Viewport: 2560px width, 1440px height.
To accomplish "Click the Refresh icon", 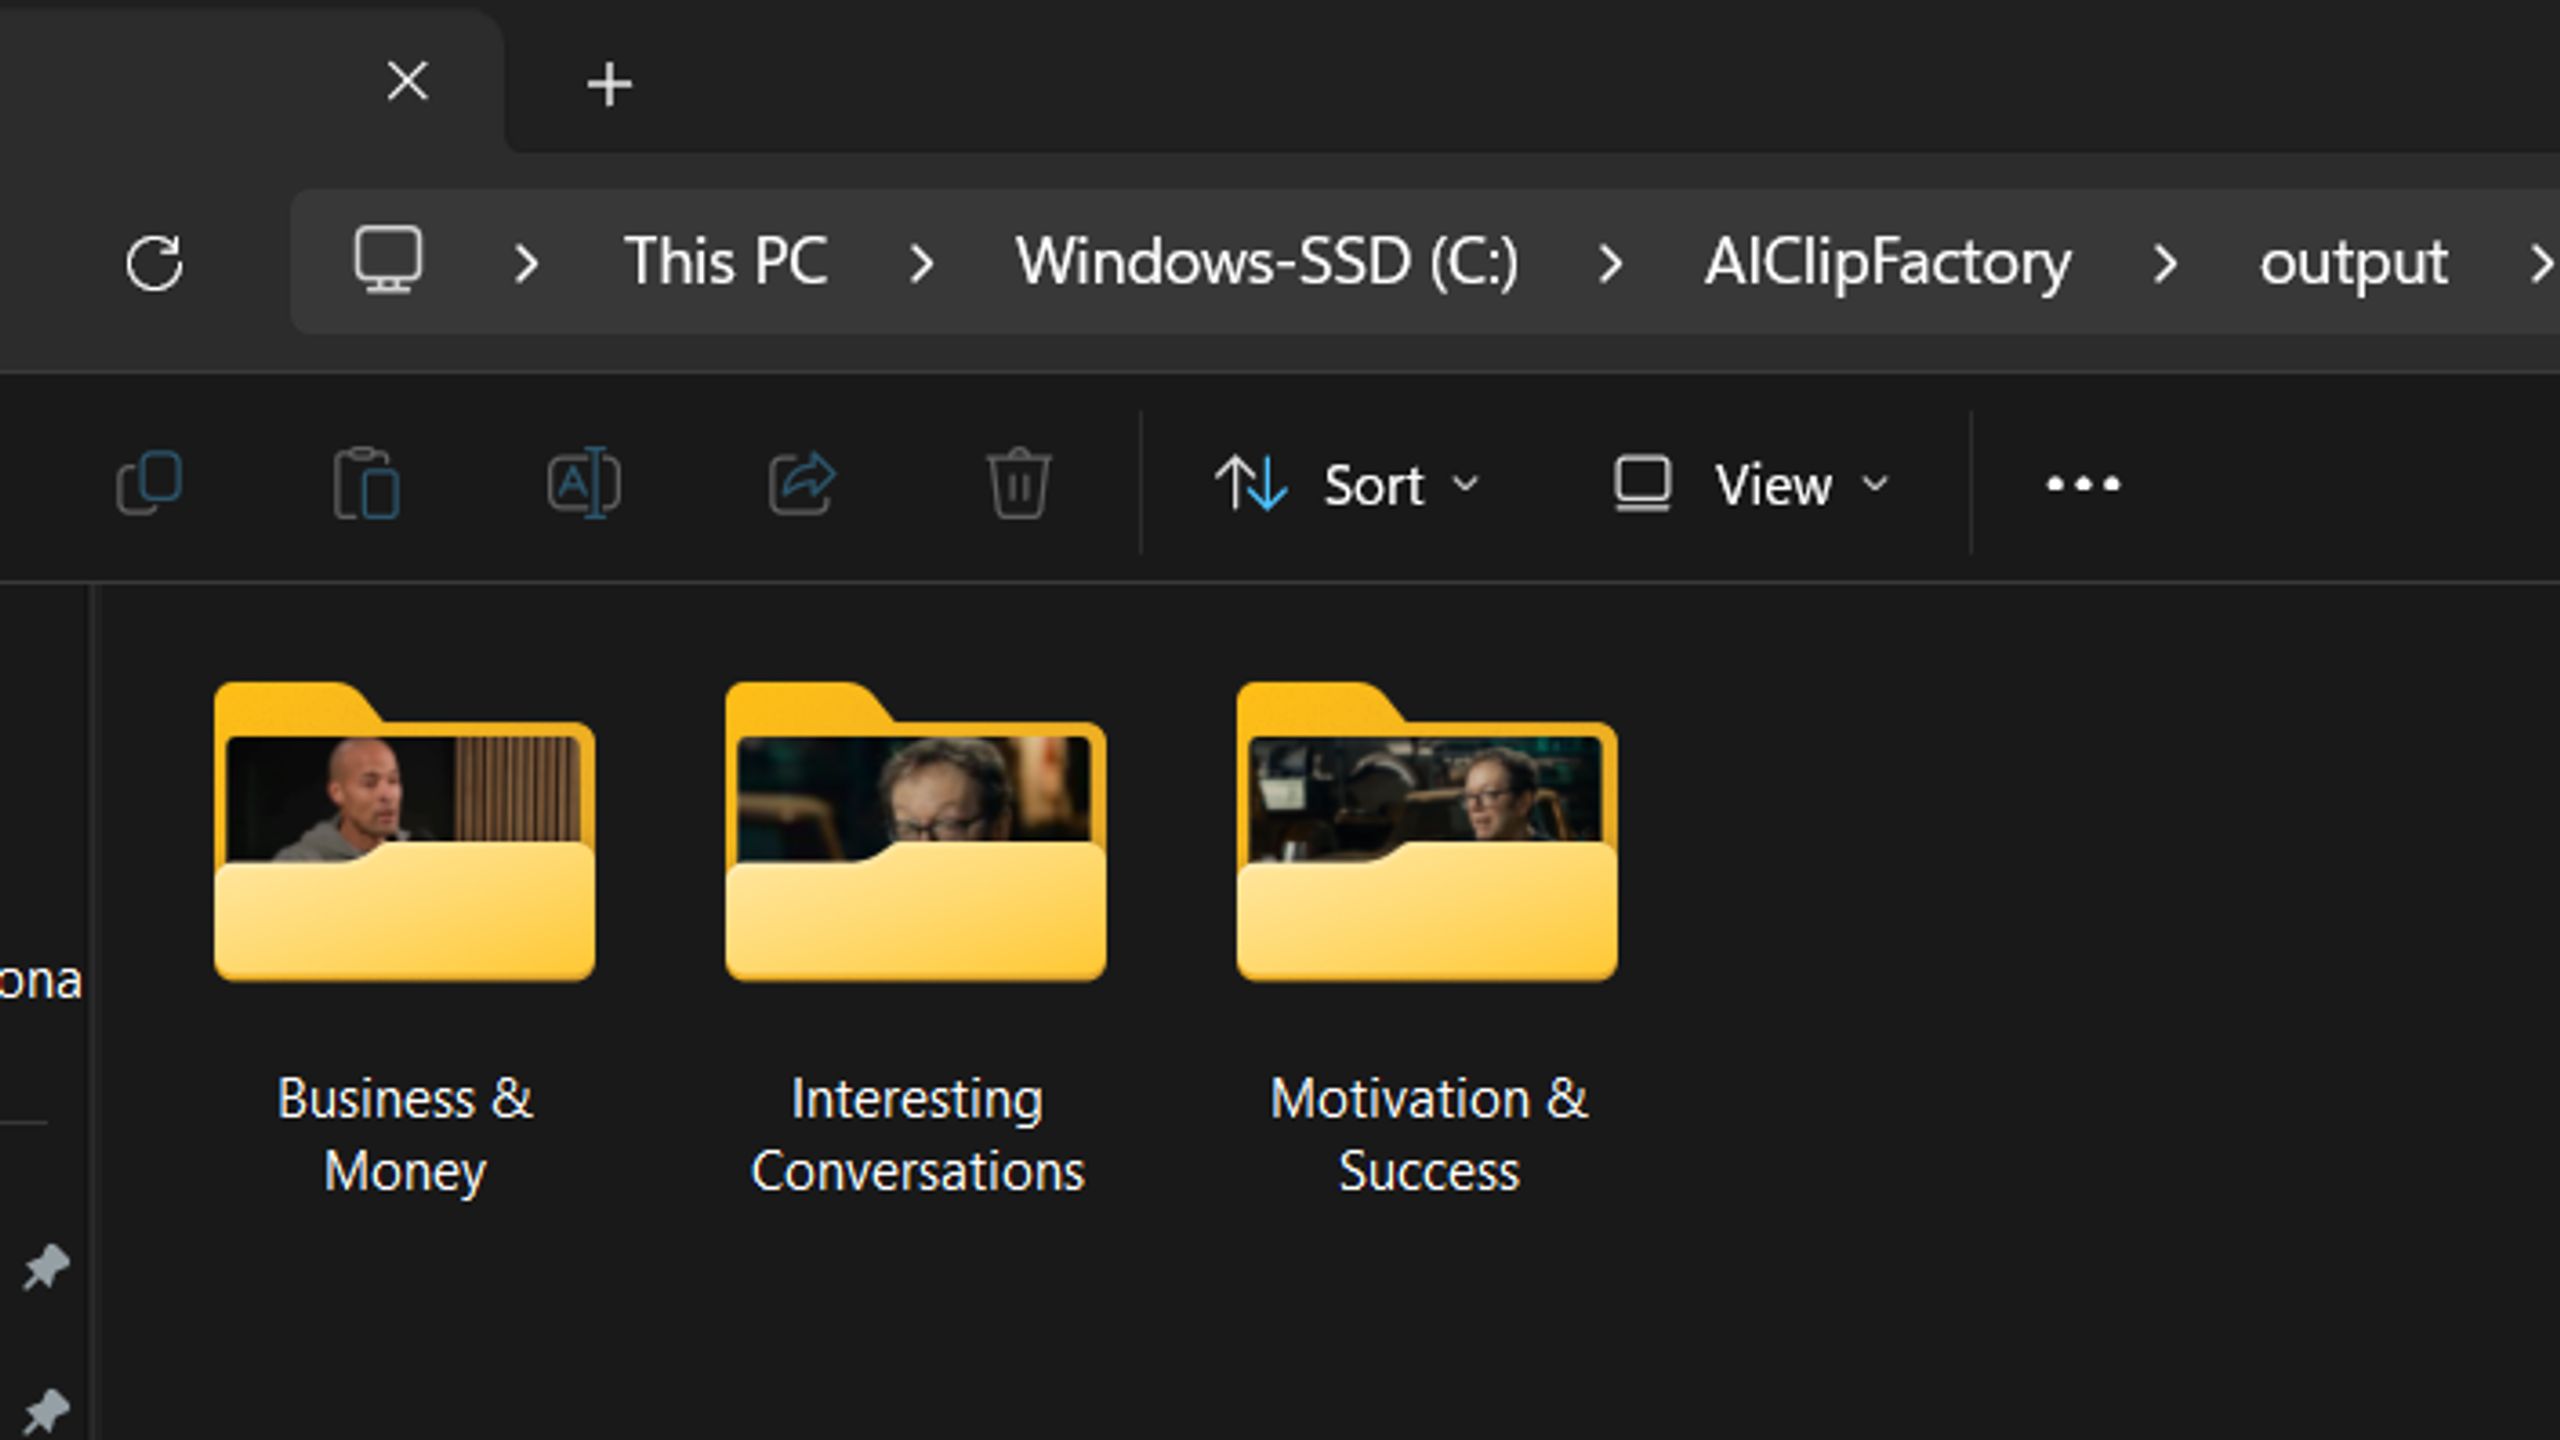I will (155, 263).
